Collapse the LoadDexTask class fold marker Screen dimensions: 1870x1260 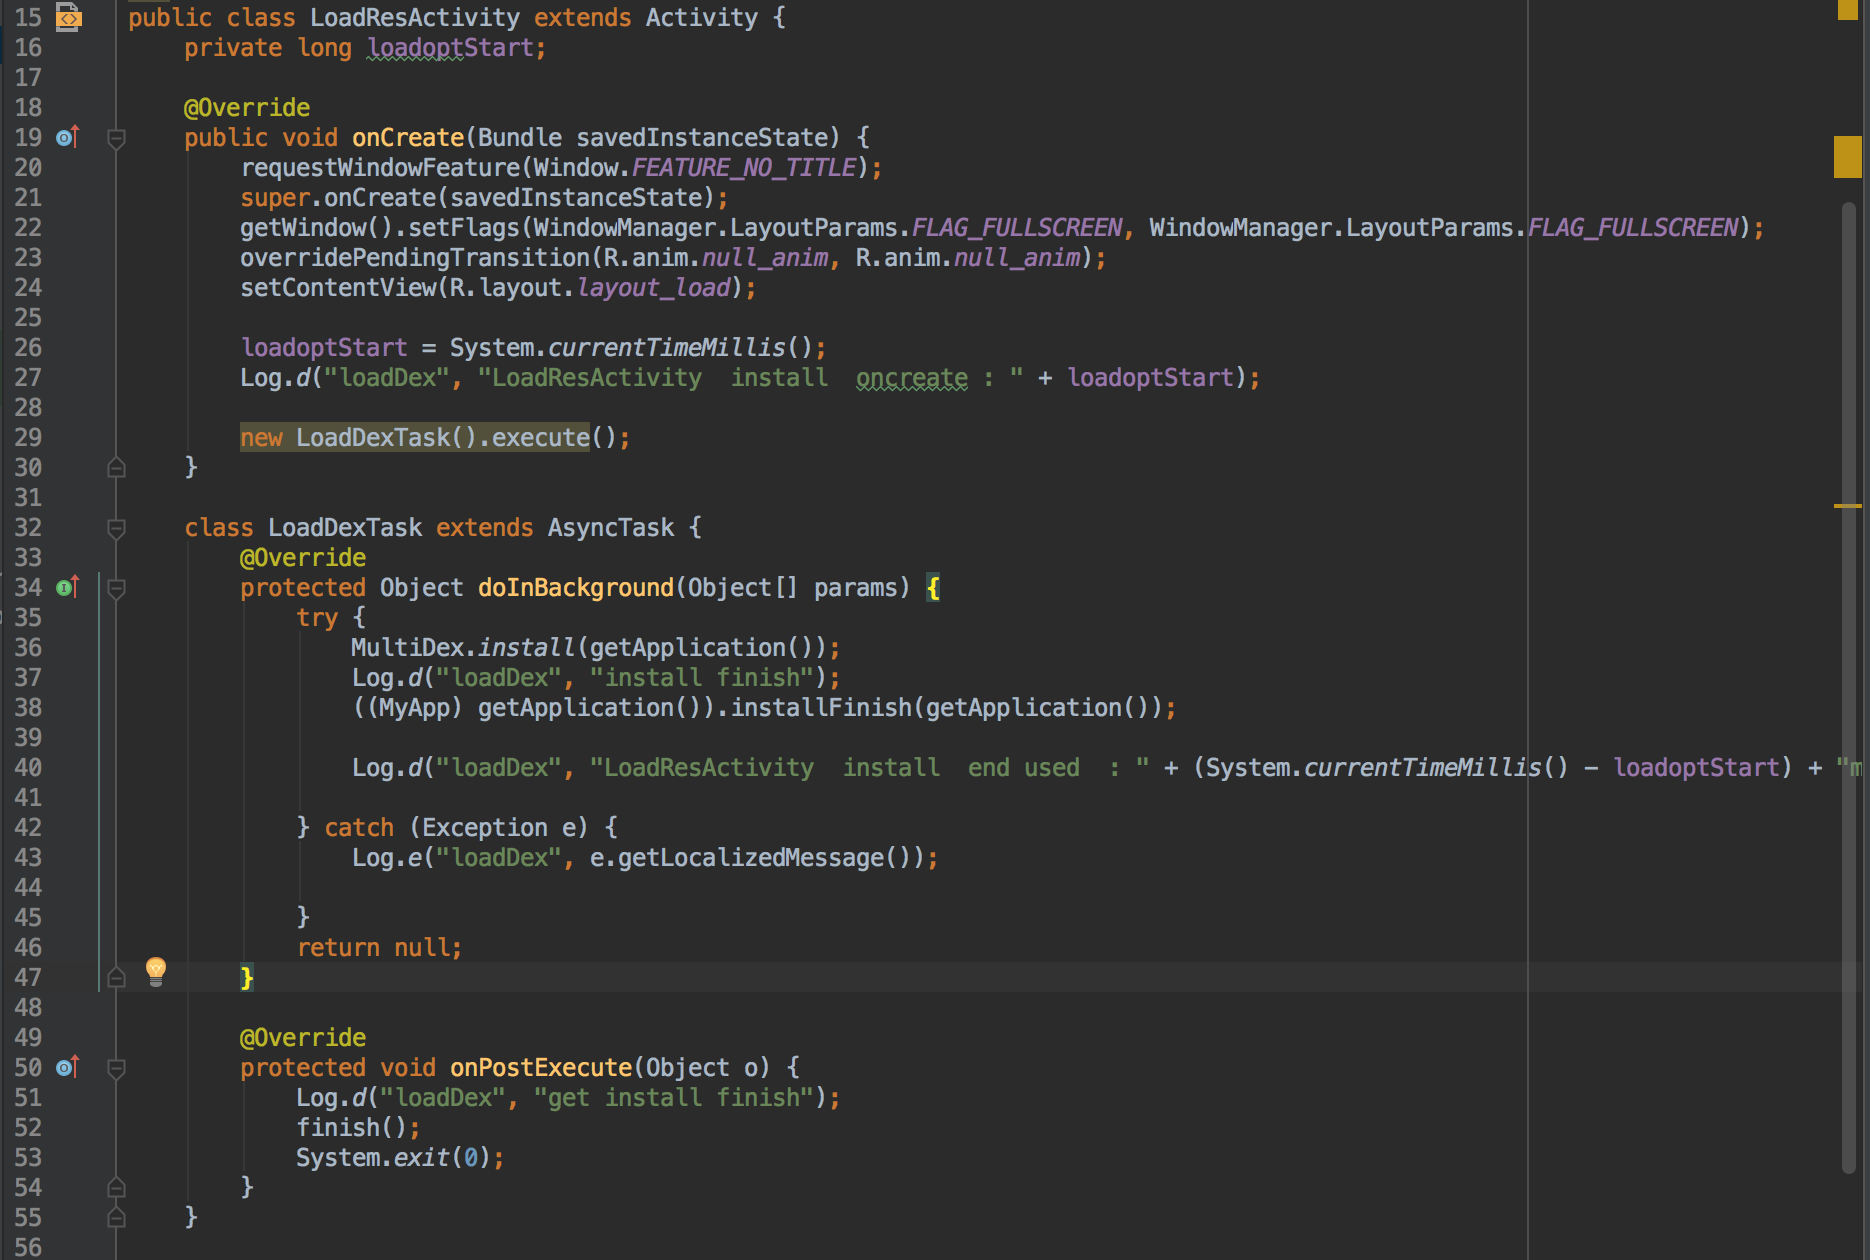coord(116,528)
